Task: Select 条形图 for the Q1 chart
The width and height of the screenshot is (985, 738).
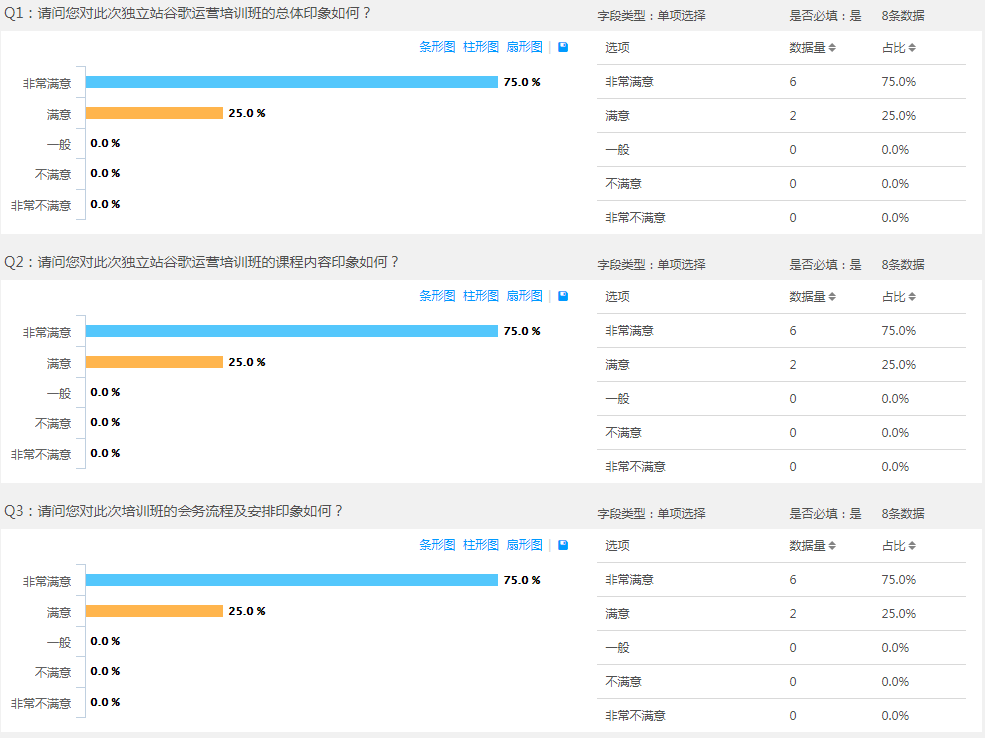Action: click(437, 47)
